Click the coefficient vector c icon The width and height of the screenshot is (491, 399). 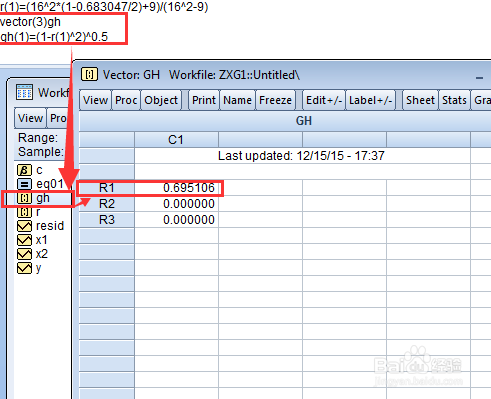(24, 170)
